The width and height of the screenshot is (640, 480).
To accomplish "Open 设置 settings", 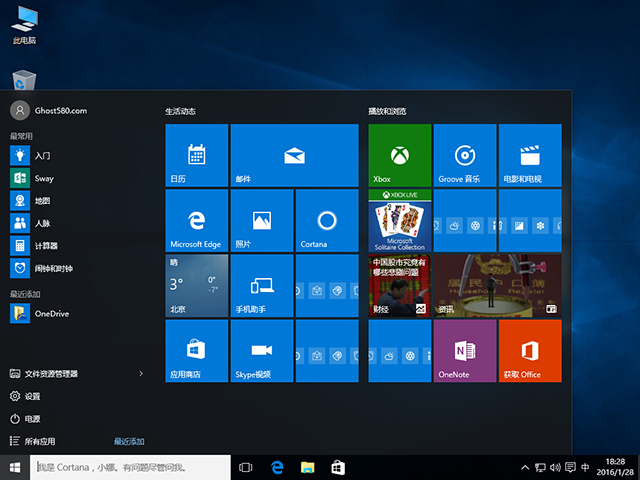I will tap(33, 396).
